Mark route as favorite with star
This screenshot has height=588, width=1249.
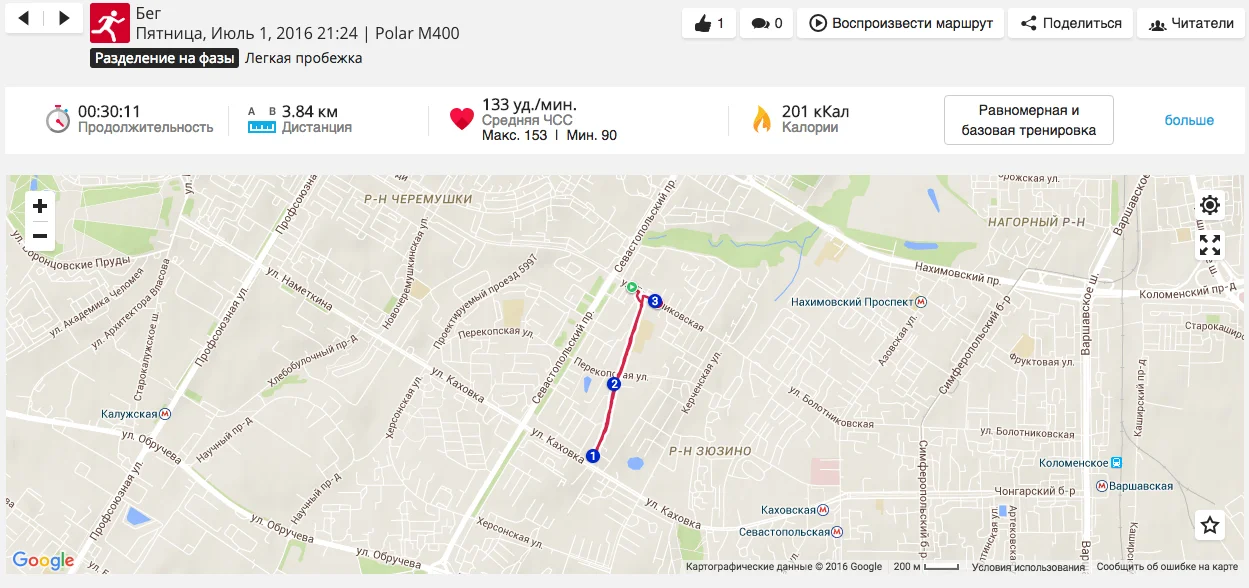tap(1210, 525)
